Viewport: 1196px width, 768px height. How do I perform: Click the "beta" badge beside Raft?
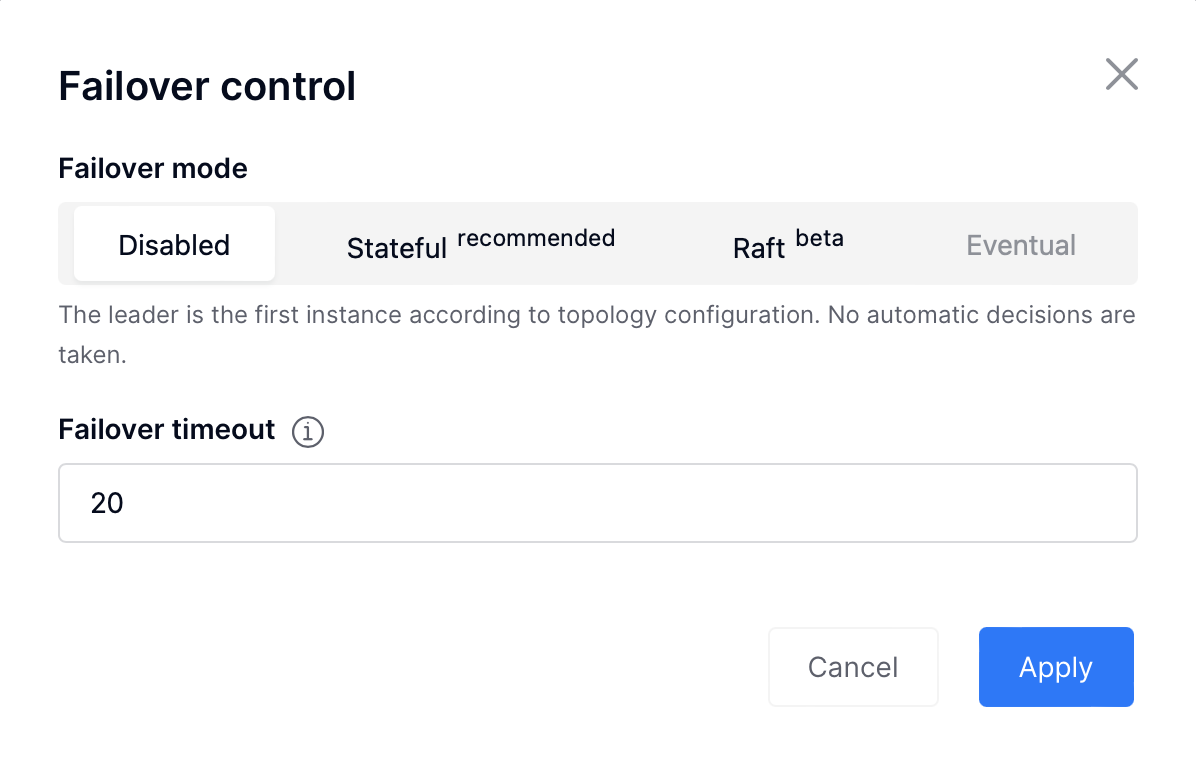click(x=819, y=238)
